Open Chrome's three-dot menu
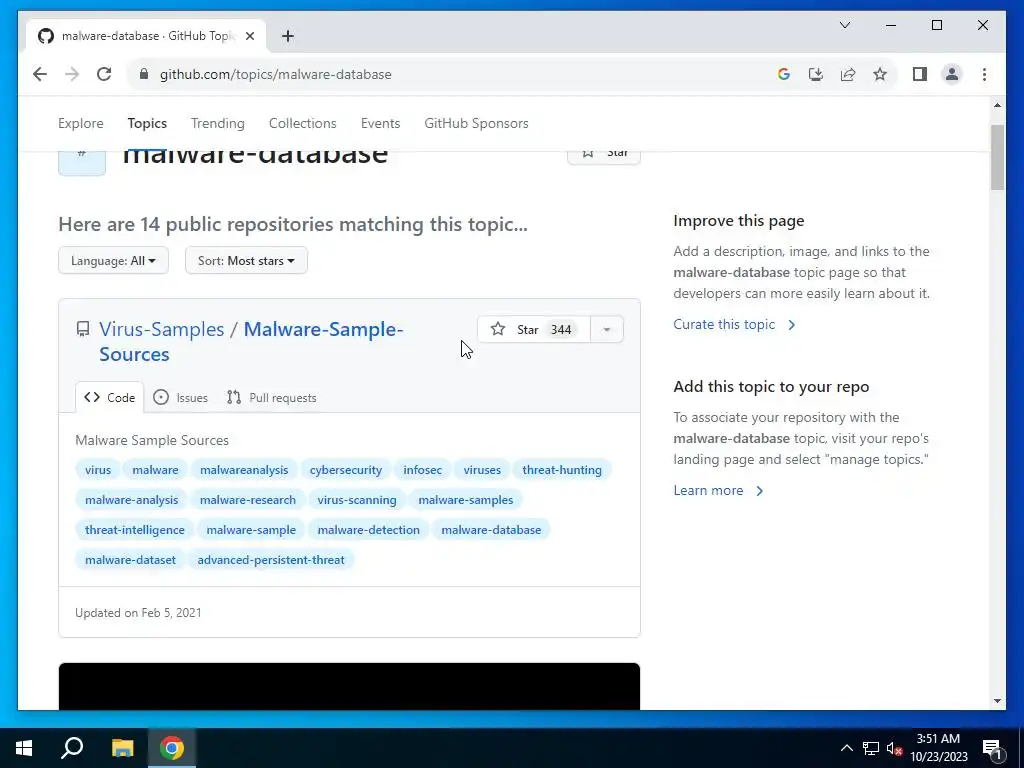Screen dimensions: 1024x768 tap(984, 74)
